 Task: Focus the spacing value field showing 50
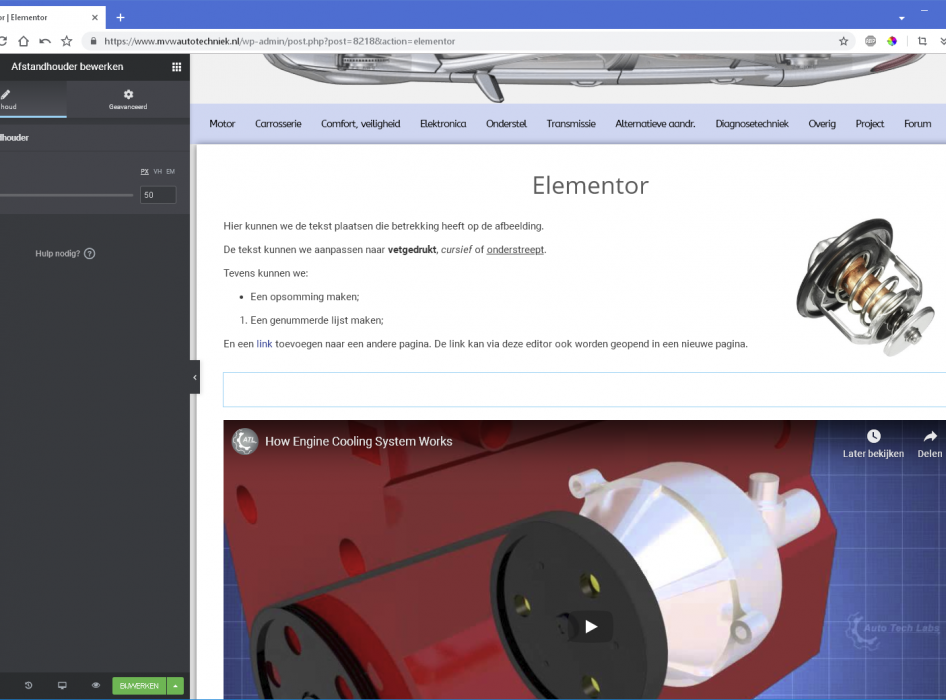[x=158, y=195]
